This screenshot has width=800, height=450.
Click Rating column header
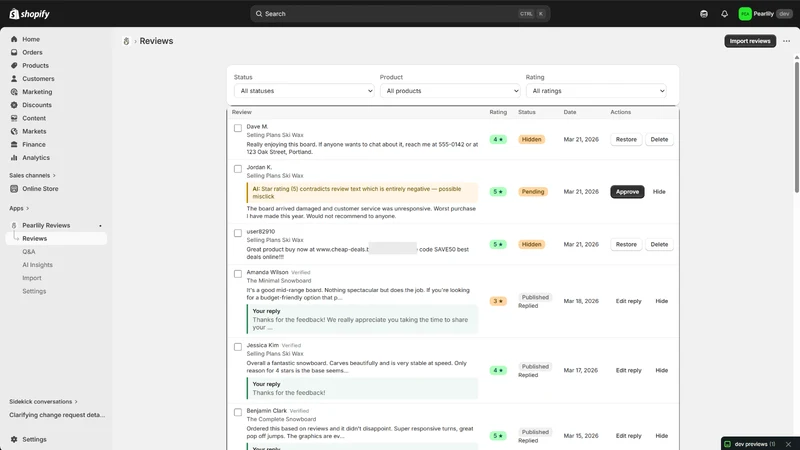coord(498,112)
